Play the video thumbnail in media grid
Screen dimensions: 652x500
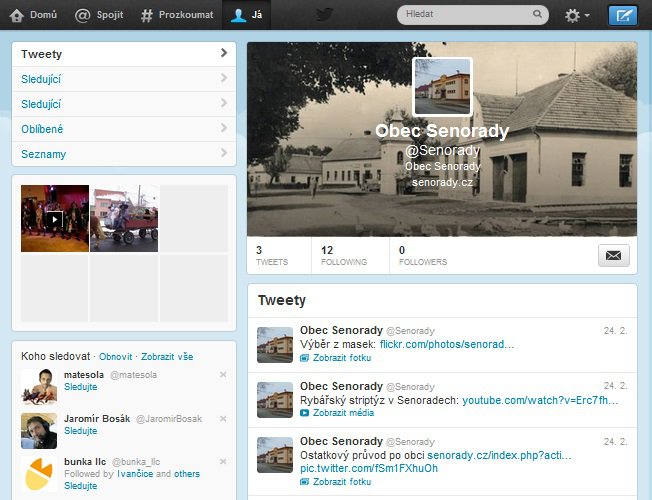(x=55, y=218)
